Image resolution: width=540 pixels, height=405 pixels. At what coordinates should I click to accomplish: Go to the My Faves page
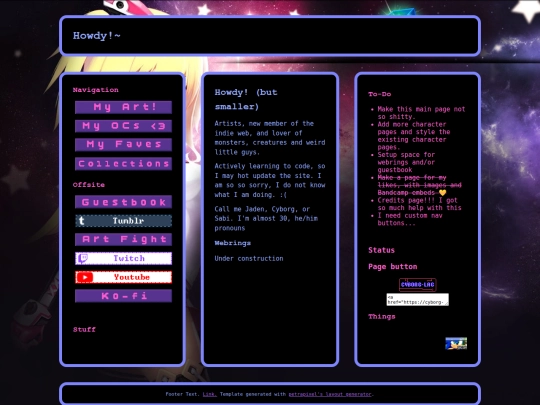(x=123, y=145)
